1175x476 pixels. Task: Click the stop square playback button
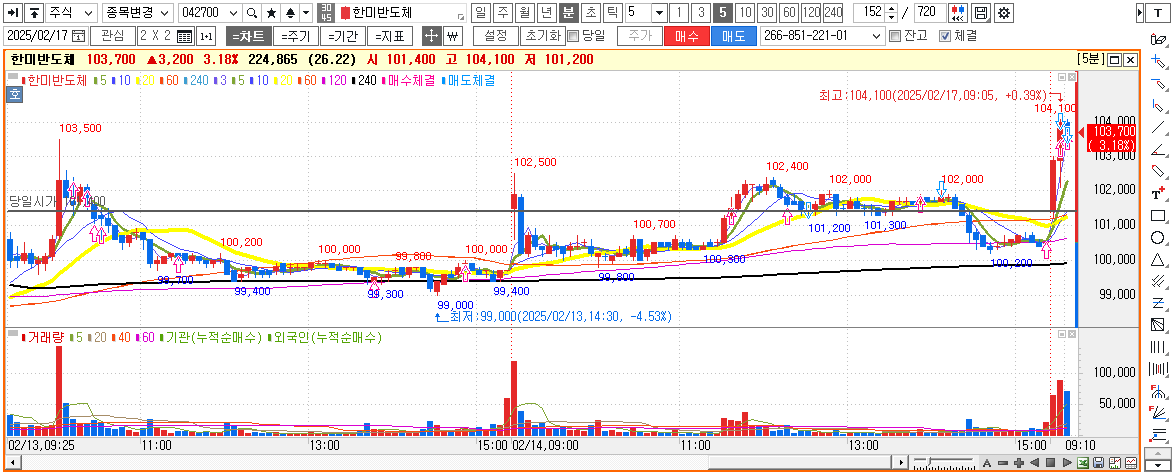click(1051, 463)
